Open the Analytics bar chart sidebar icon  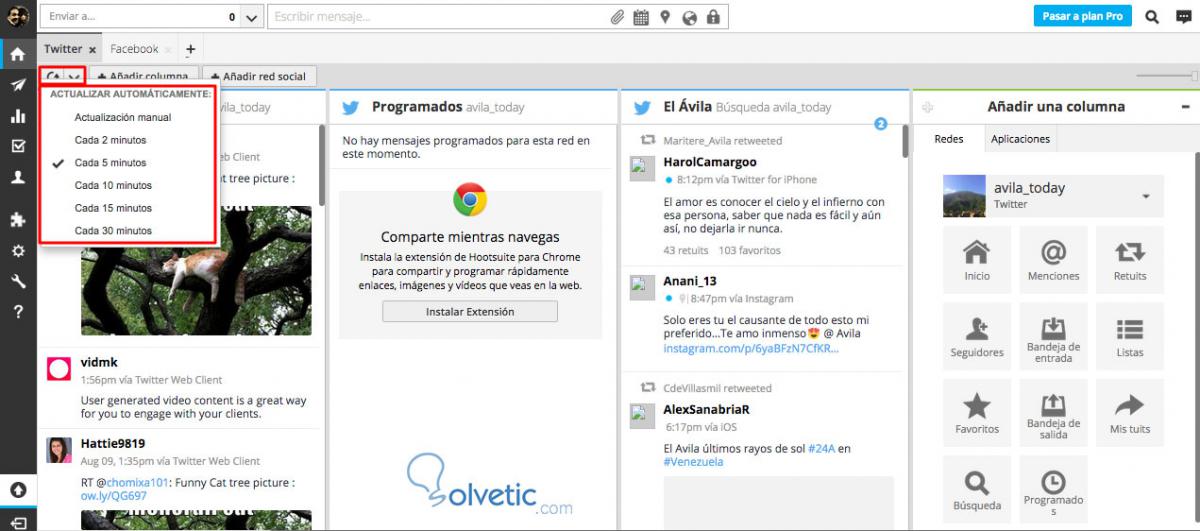[x=17, y=116]
